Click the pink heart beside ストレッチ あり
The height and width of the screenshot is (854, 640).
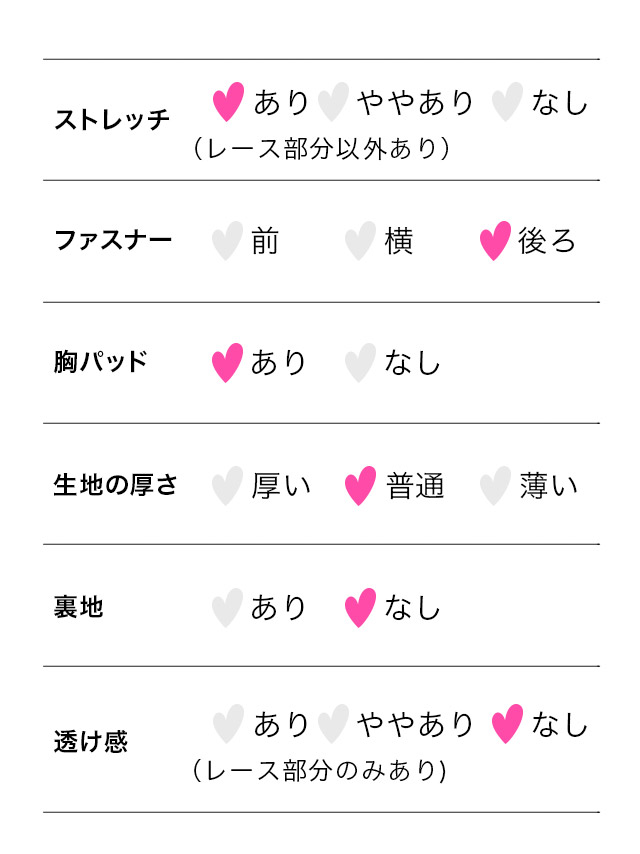(x=228, y=101)
